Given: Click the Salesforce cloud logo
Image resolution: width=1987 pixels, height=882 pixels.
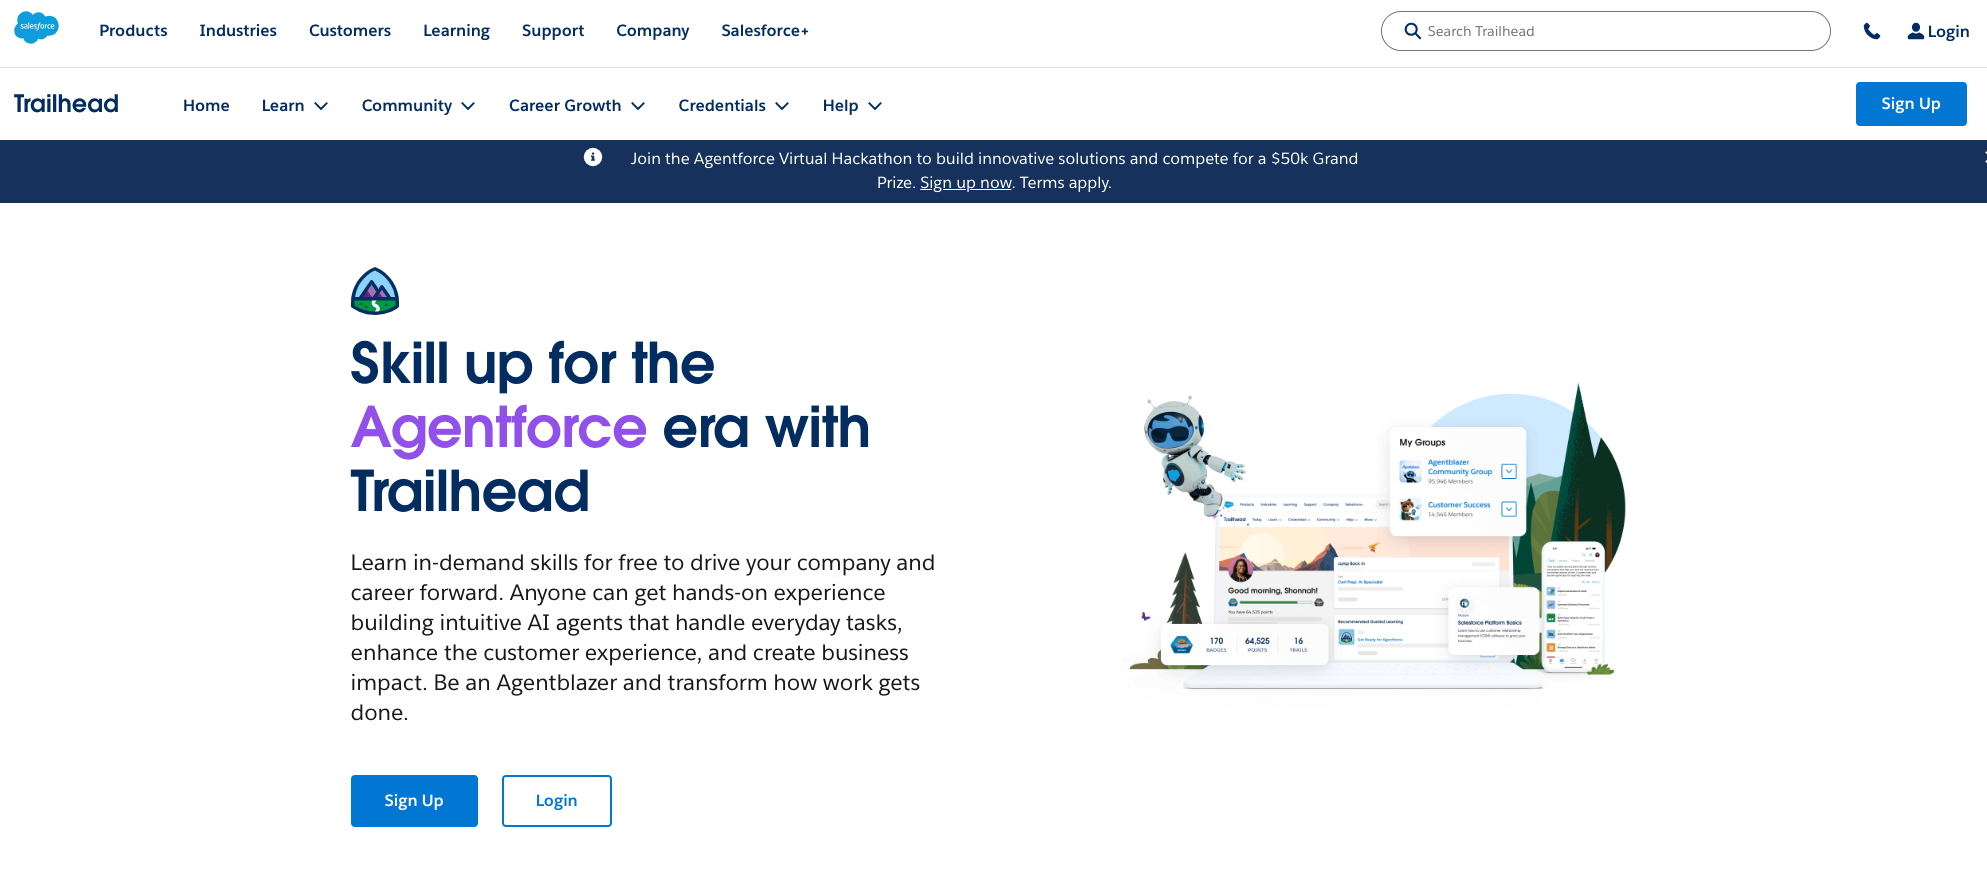Looking at the screenshot, I should tap(37, 27).
